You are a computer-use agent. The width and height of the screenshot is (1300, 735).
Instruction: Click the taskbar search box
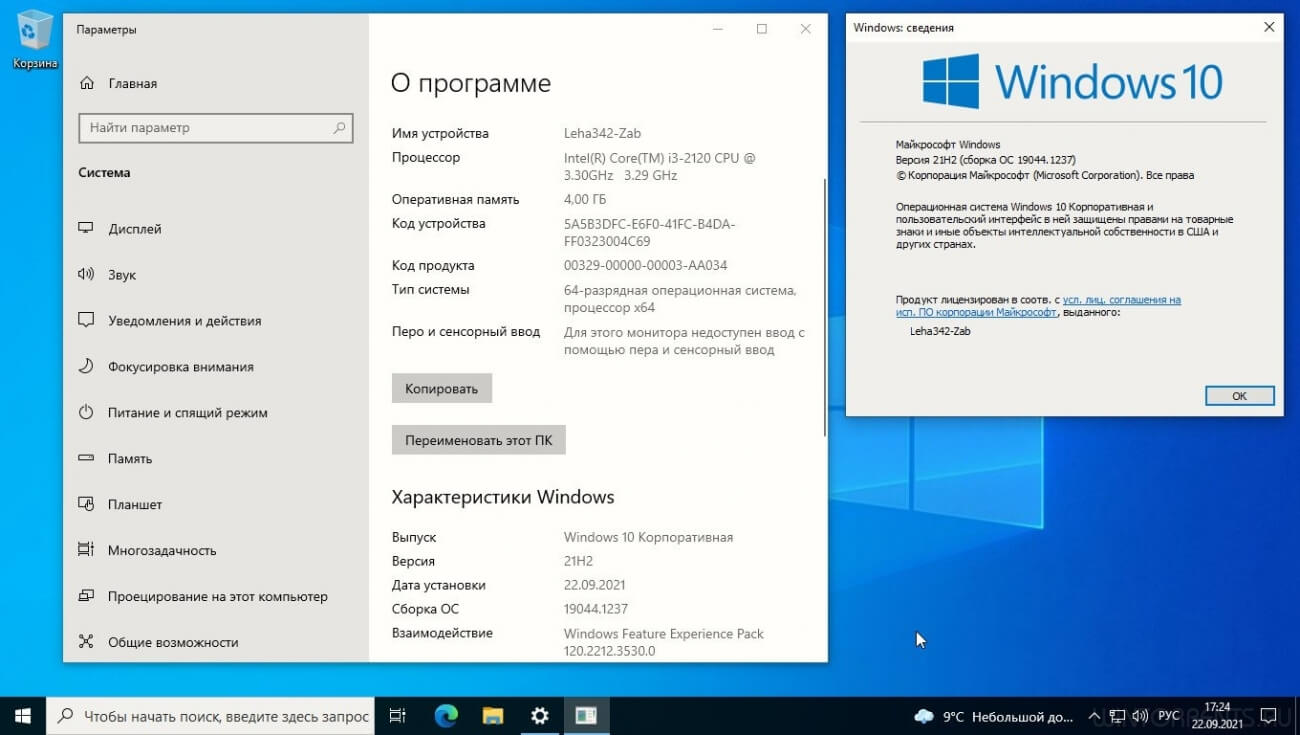(209, 716)
